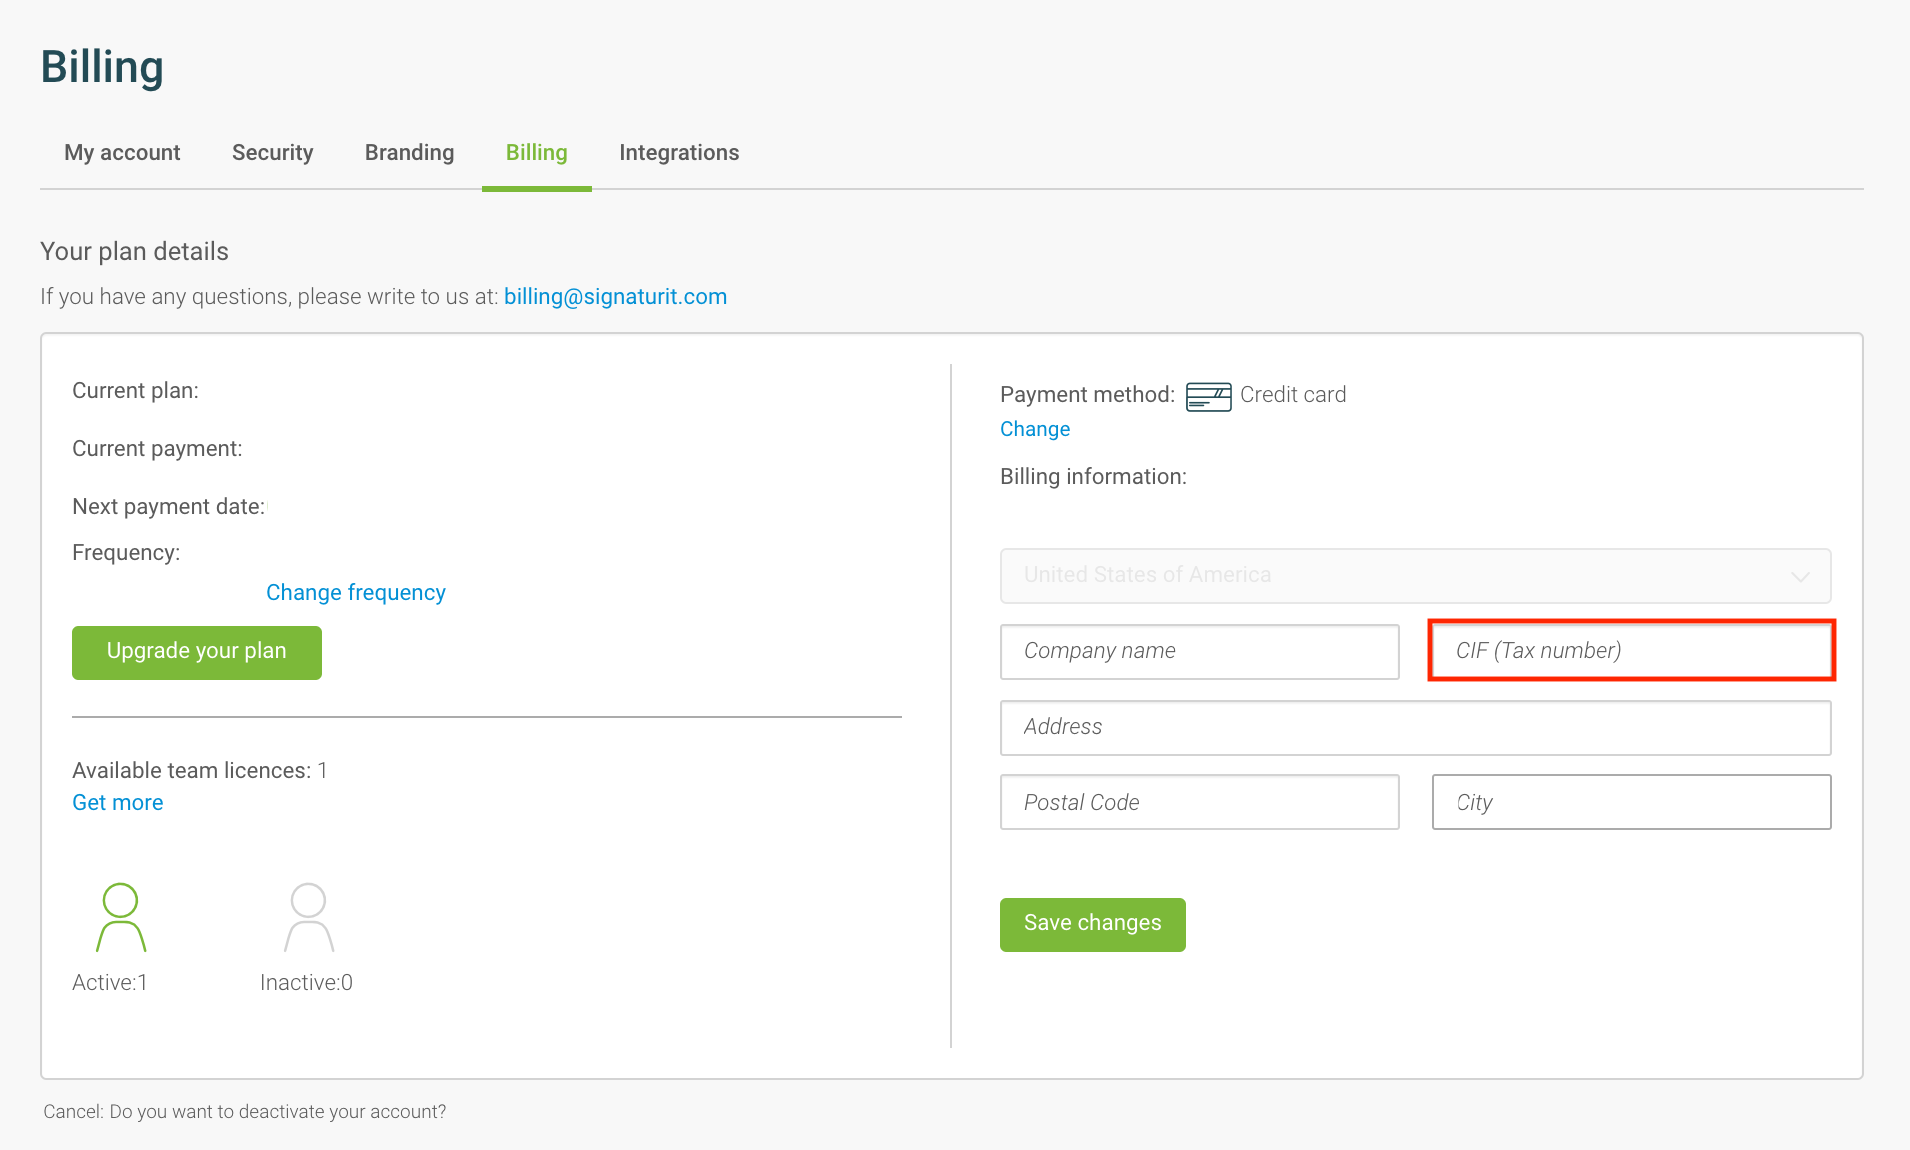
Task: Click the Frequency label
Action: click(x=126, y=553)
